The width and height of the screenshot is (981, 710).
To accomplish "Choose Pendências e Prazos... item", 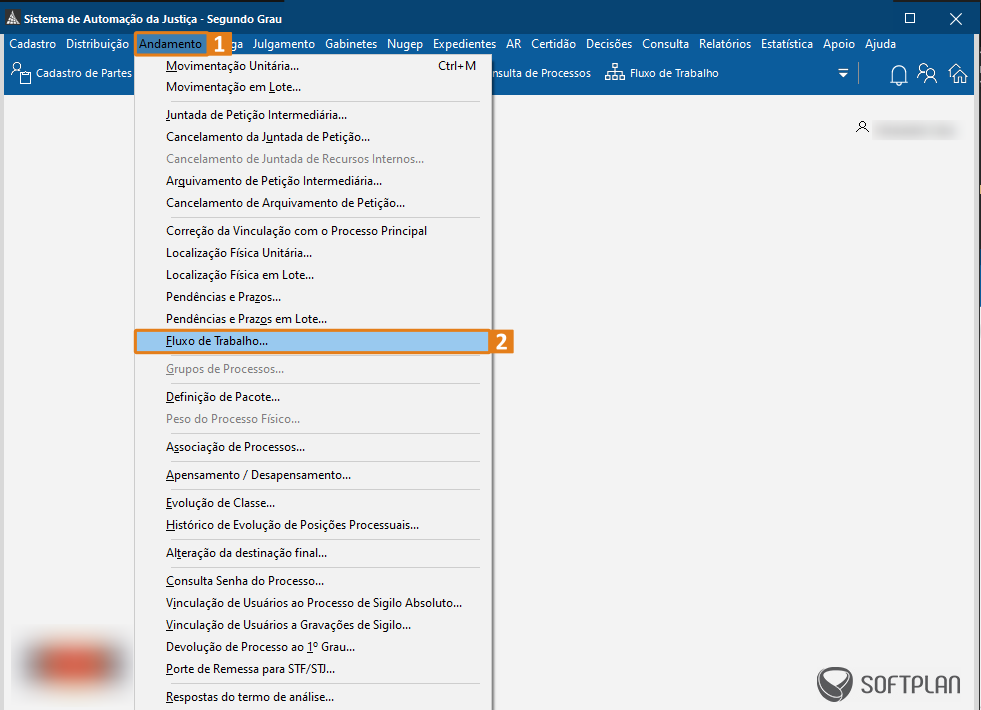I will pyautogui.click(x=313, y=297).
